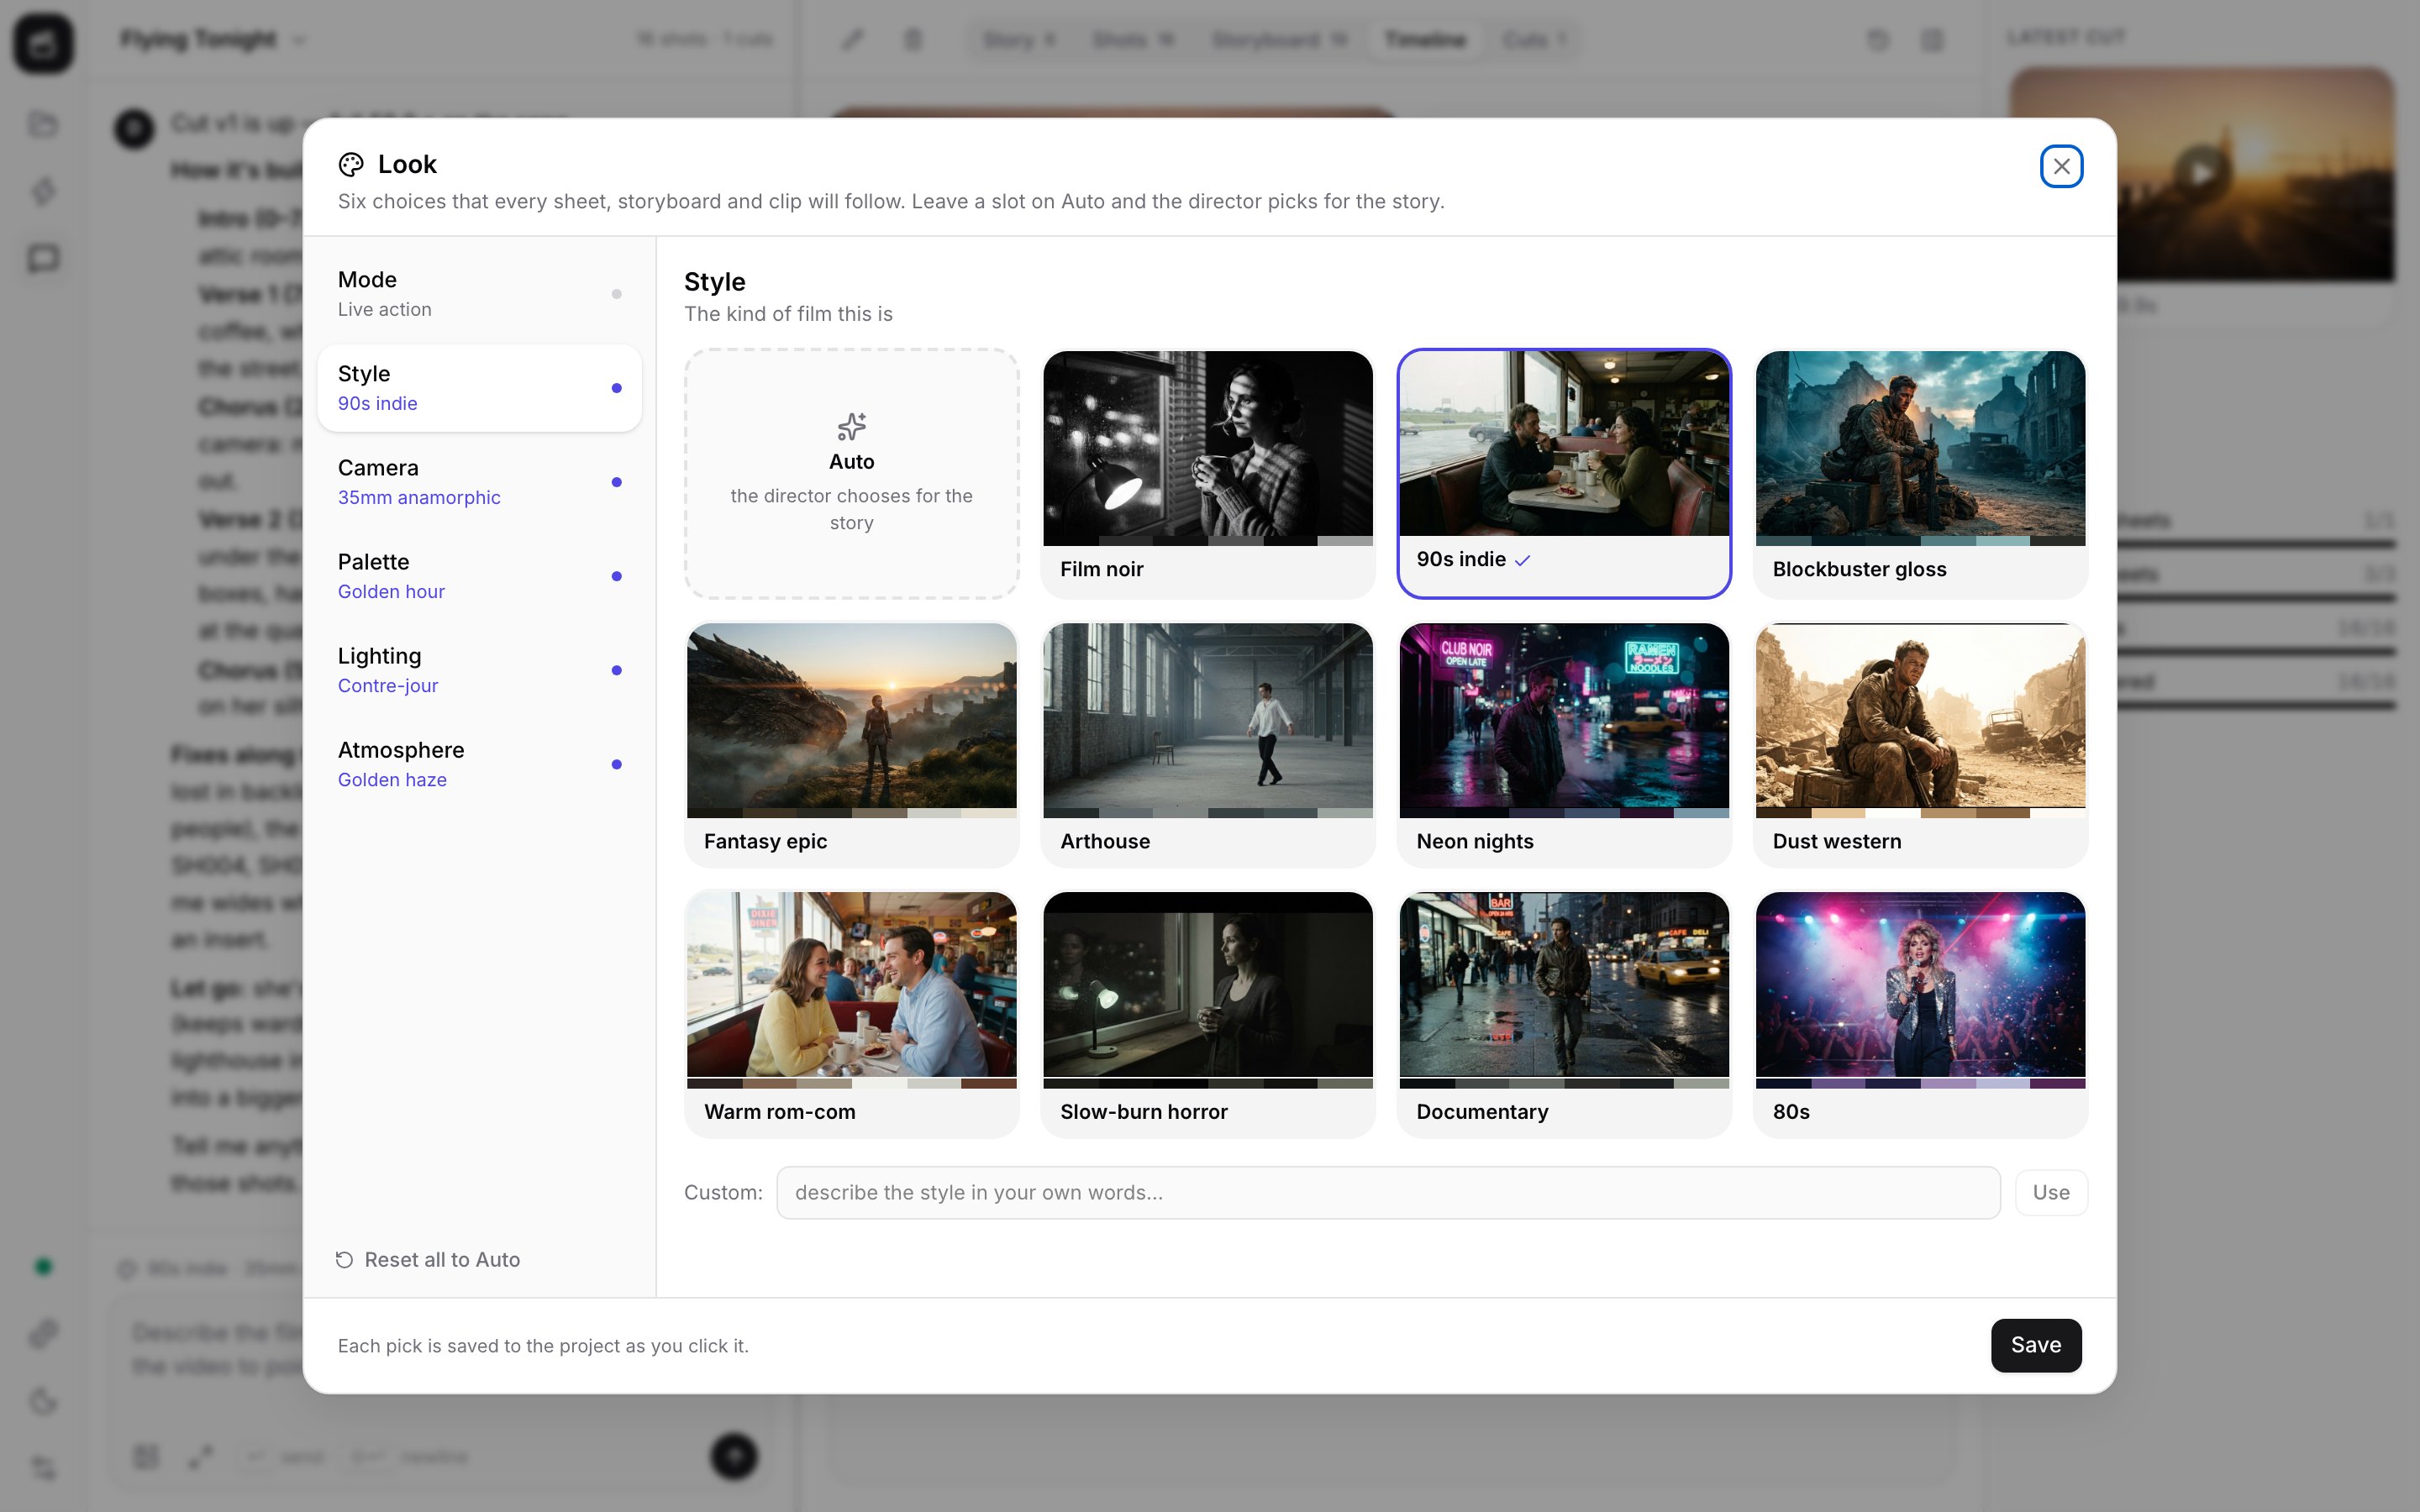Open the Lighting section
The width and height of the screenshot is (2420, 1512).
tap(479, 670)
